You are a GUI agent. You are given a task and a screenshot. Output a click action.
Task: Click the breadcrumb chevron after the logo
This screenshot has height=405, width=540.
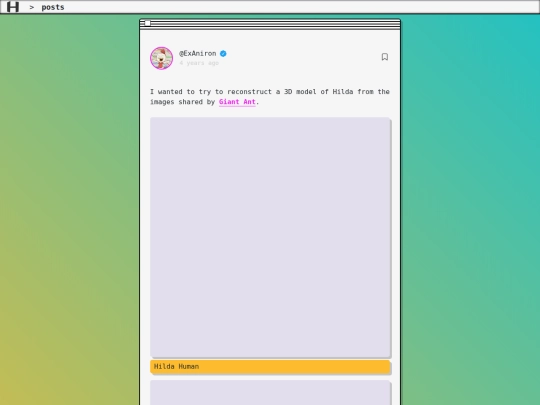(x=32, y=7)
